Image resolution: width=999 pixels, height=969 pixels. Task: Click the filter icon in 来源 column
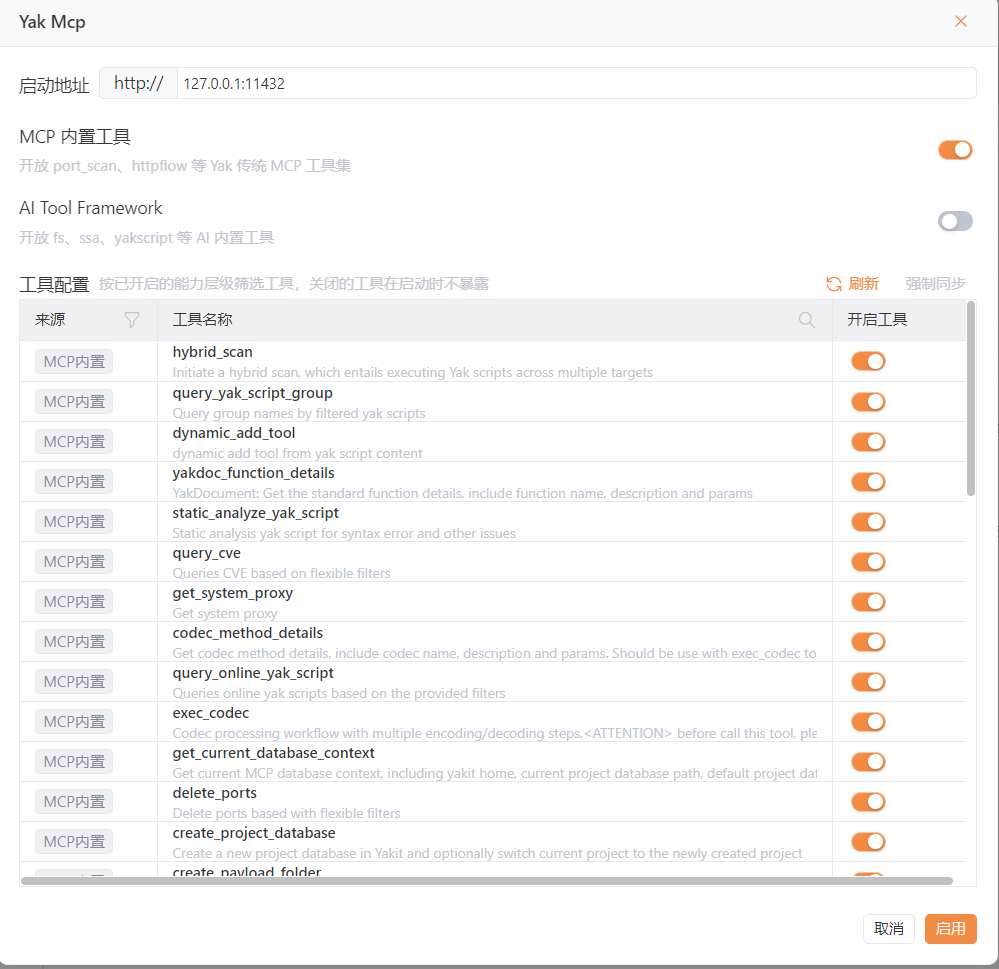132,319
